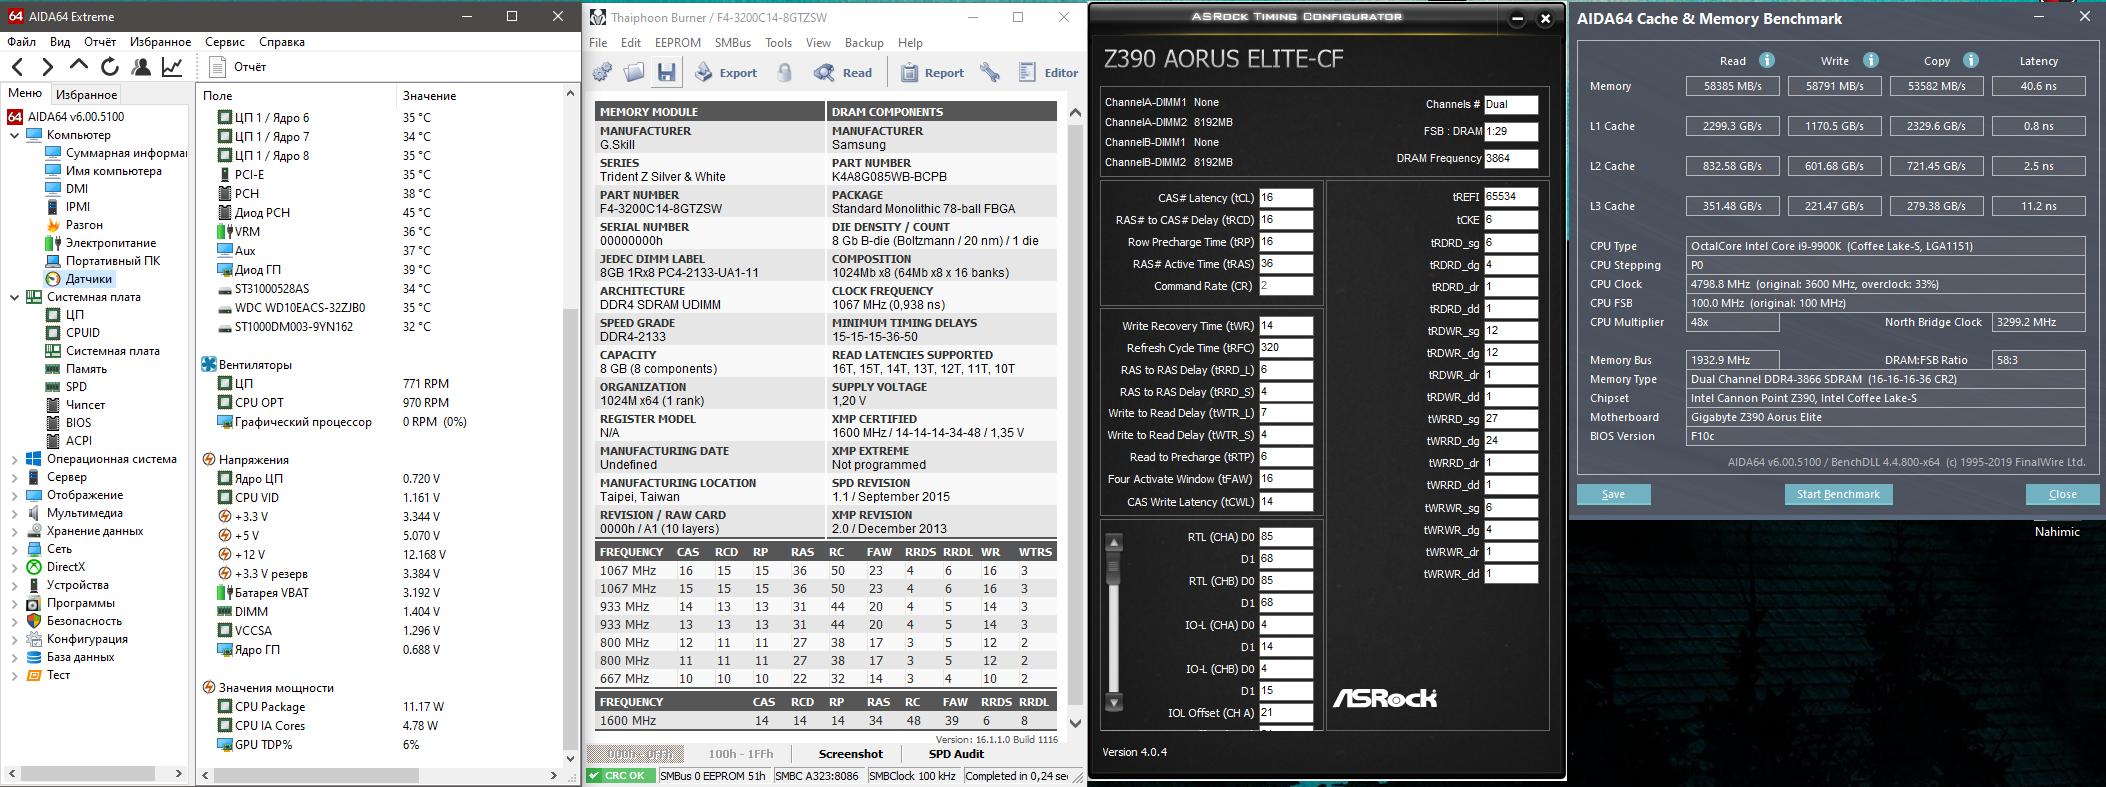
Task: Click Close in the benchmark window
Action: (x=2062, y=494)
